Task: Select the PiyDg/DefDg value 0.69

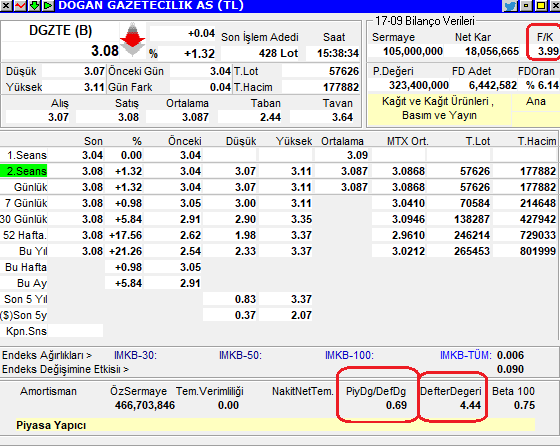Action: coord(396,405)
